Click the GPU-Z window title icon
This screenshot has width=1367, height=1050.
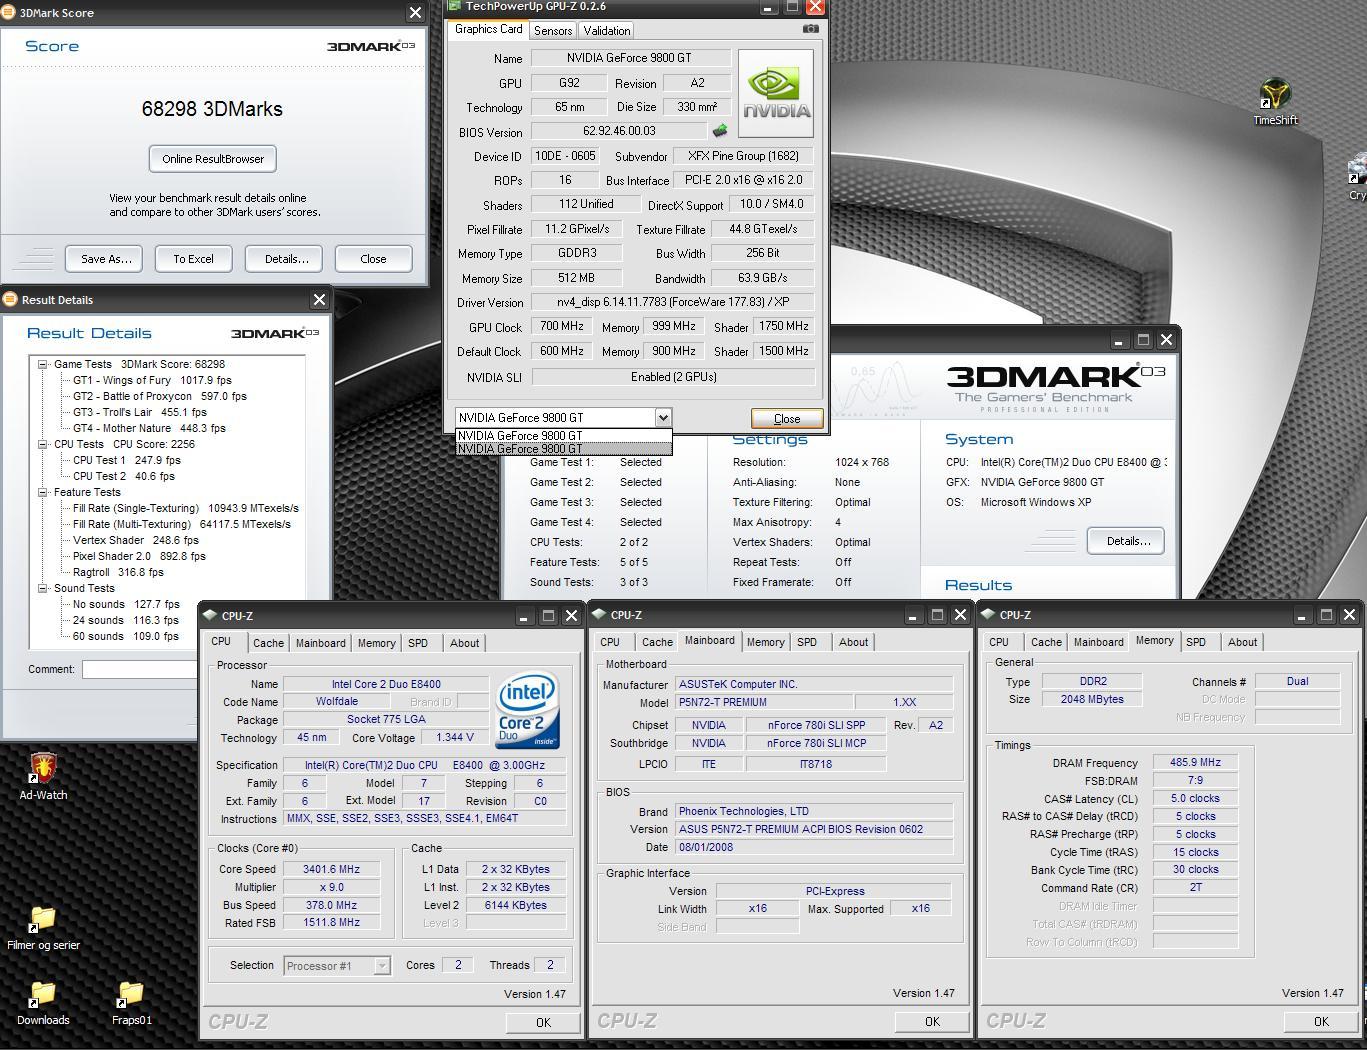pos(455,6)
